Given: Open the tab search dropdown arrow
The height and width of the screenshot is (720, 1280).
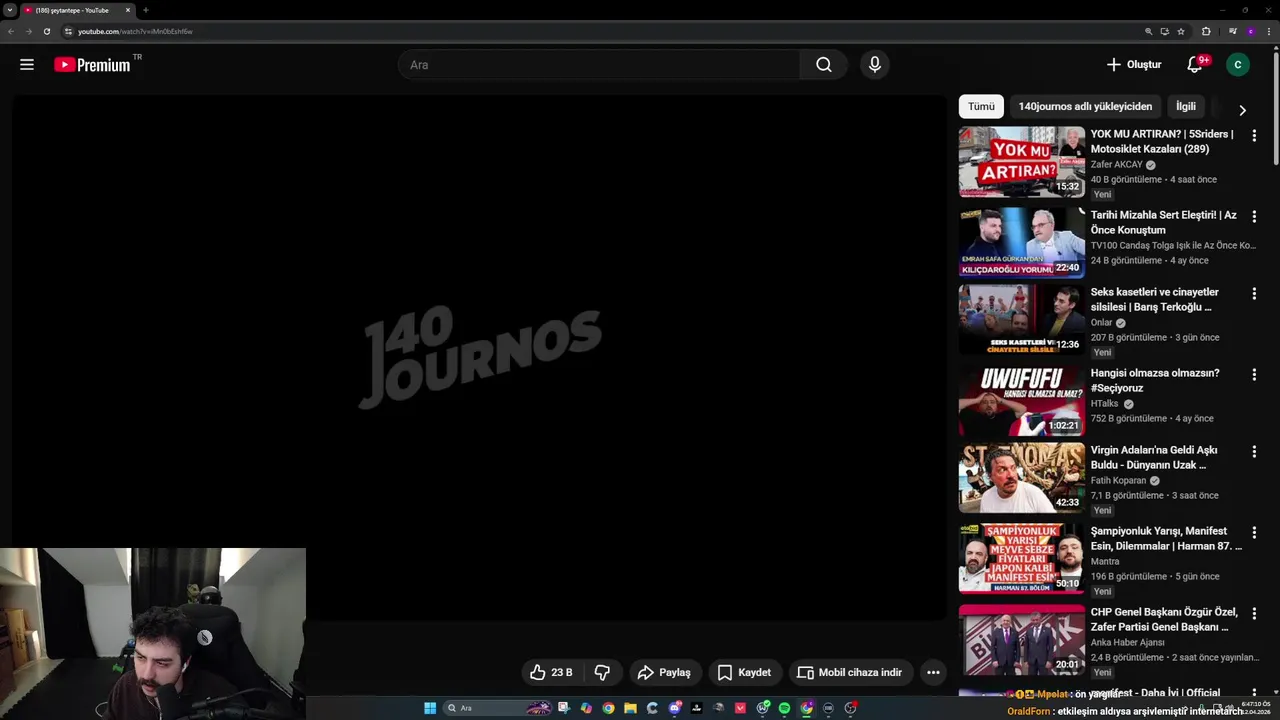Looking at the screenshot, I should [10, 10].
